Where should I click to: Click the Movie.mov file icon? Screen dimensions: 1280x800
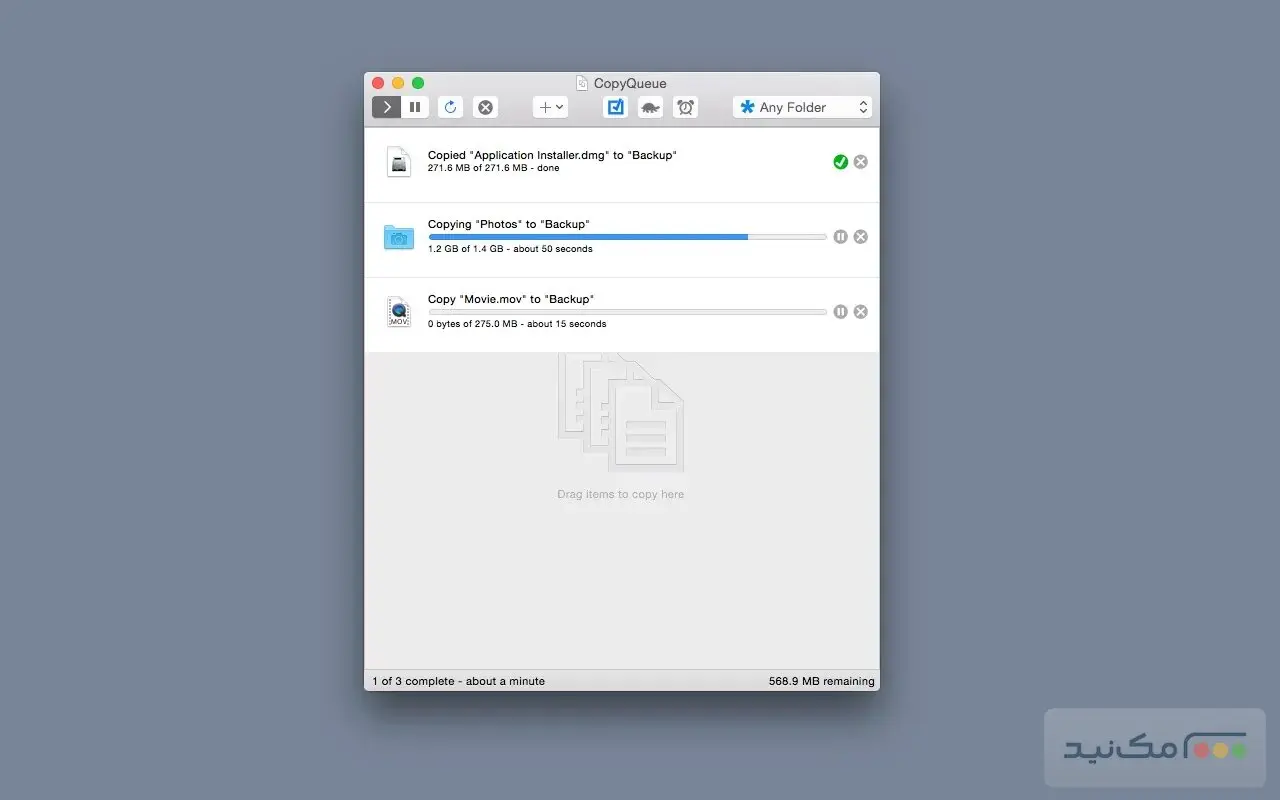point(398,311)
